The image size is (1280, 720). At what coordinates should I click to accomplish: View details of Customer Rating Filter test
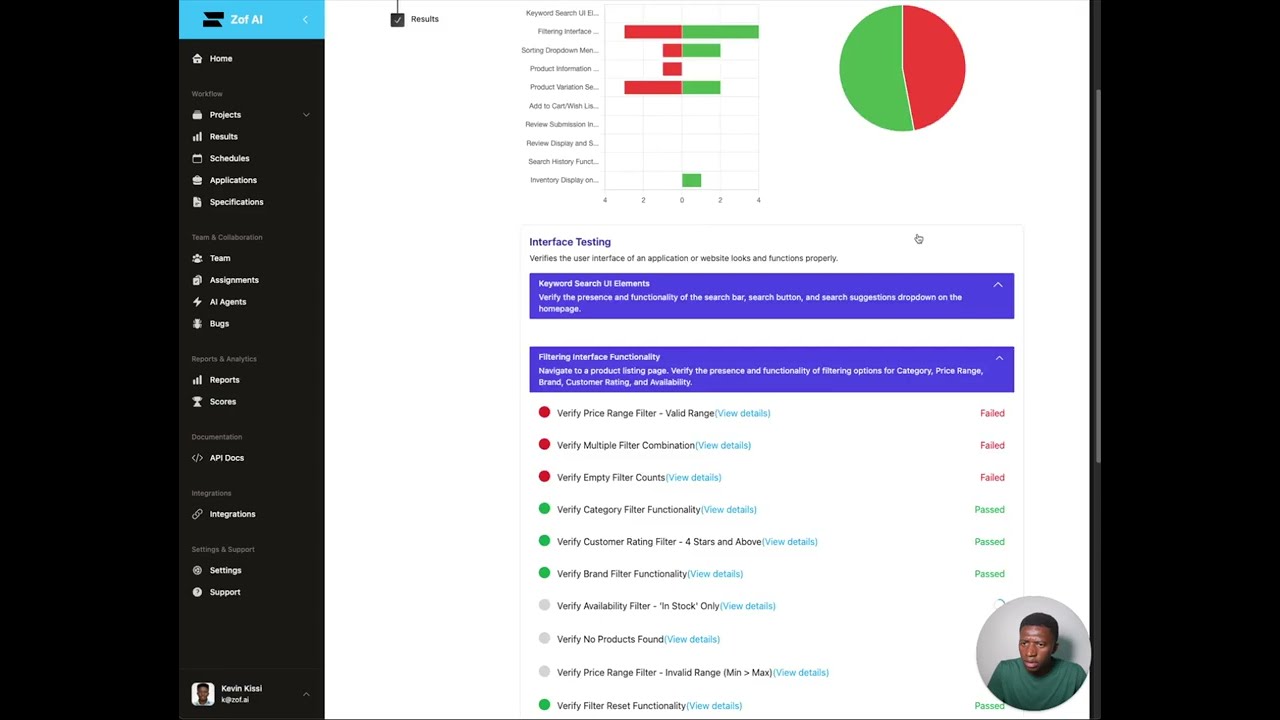[x=790, y=541]
